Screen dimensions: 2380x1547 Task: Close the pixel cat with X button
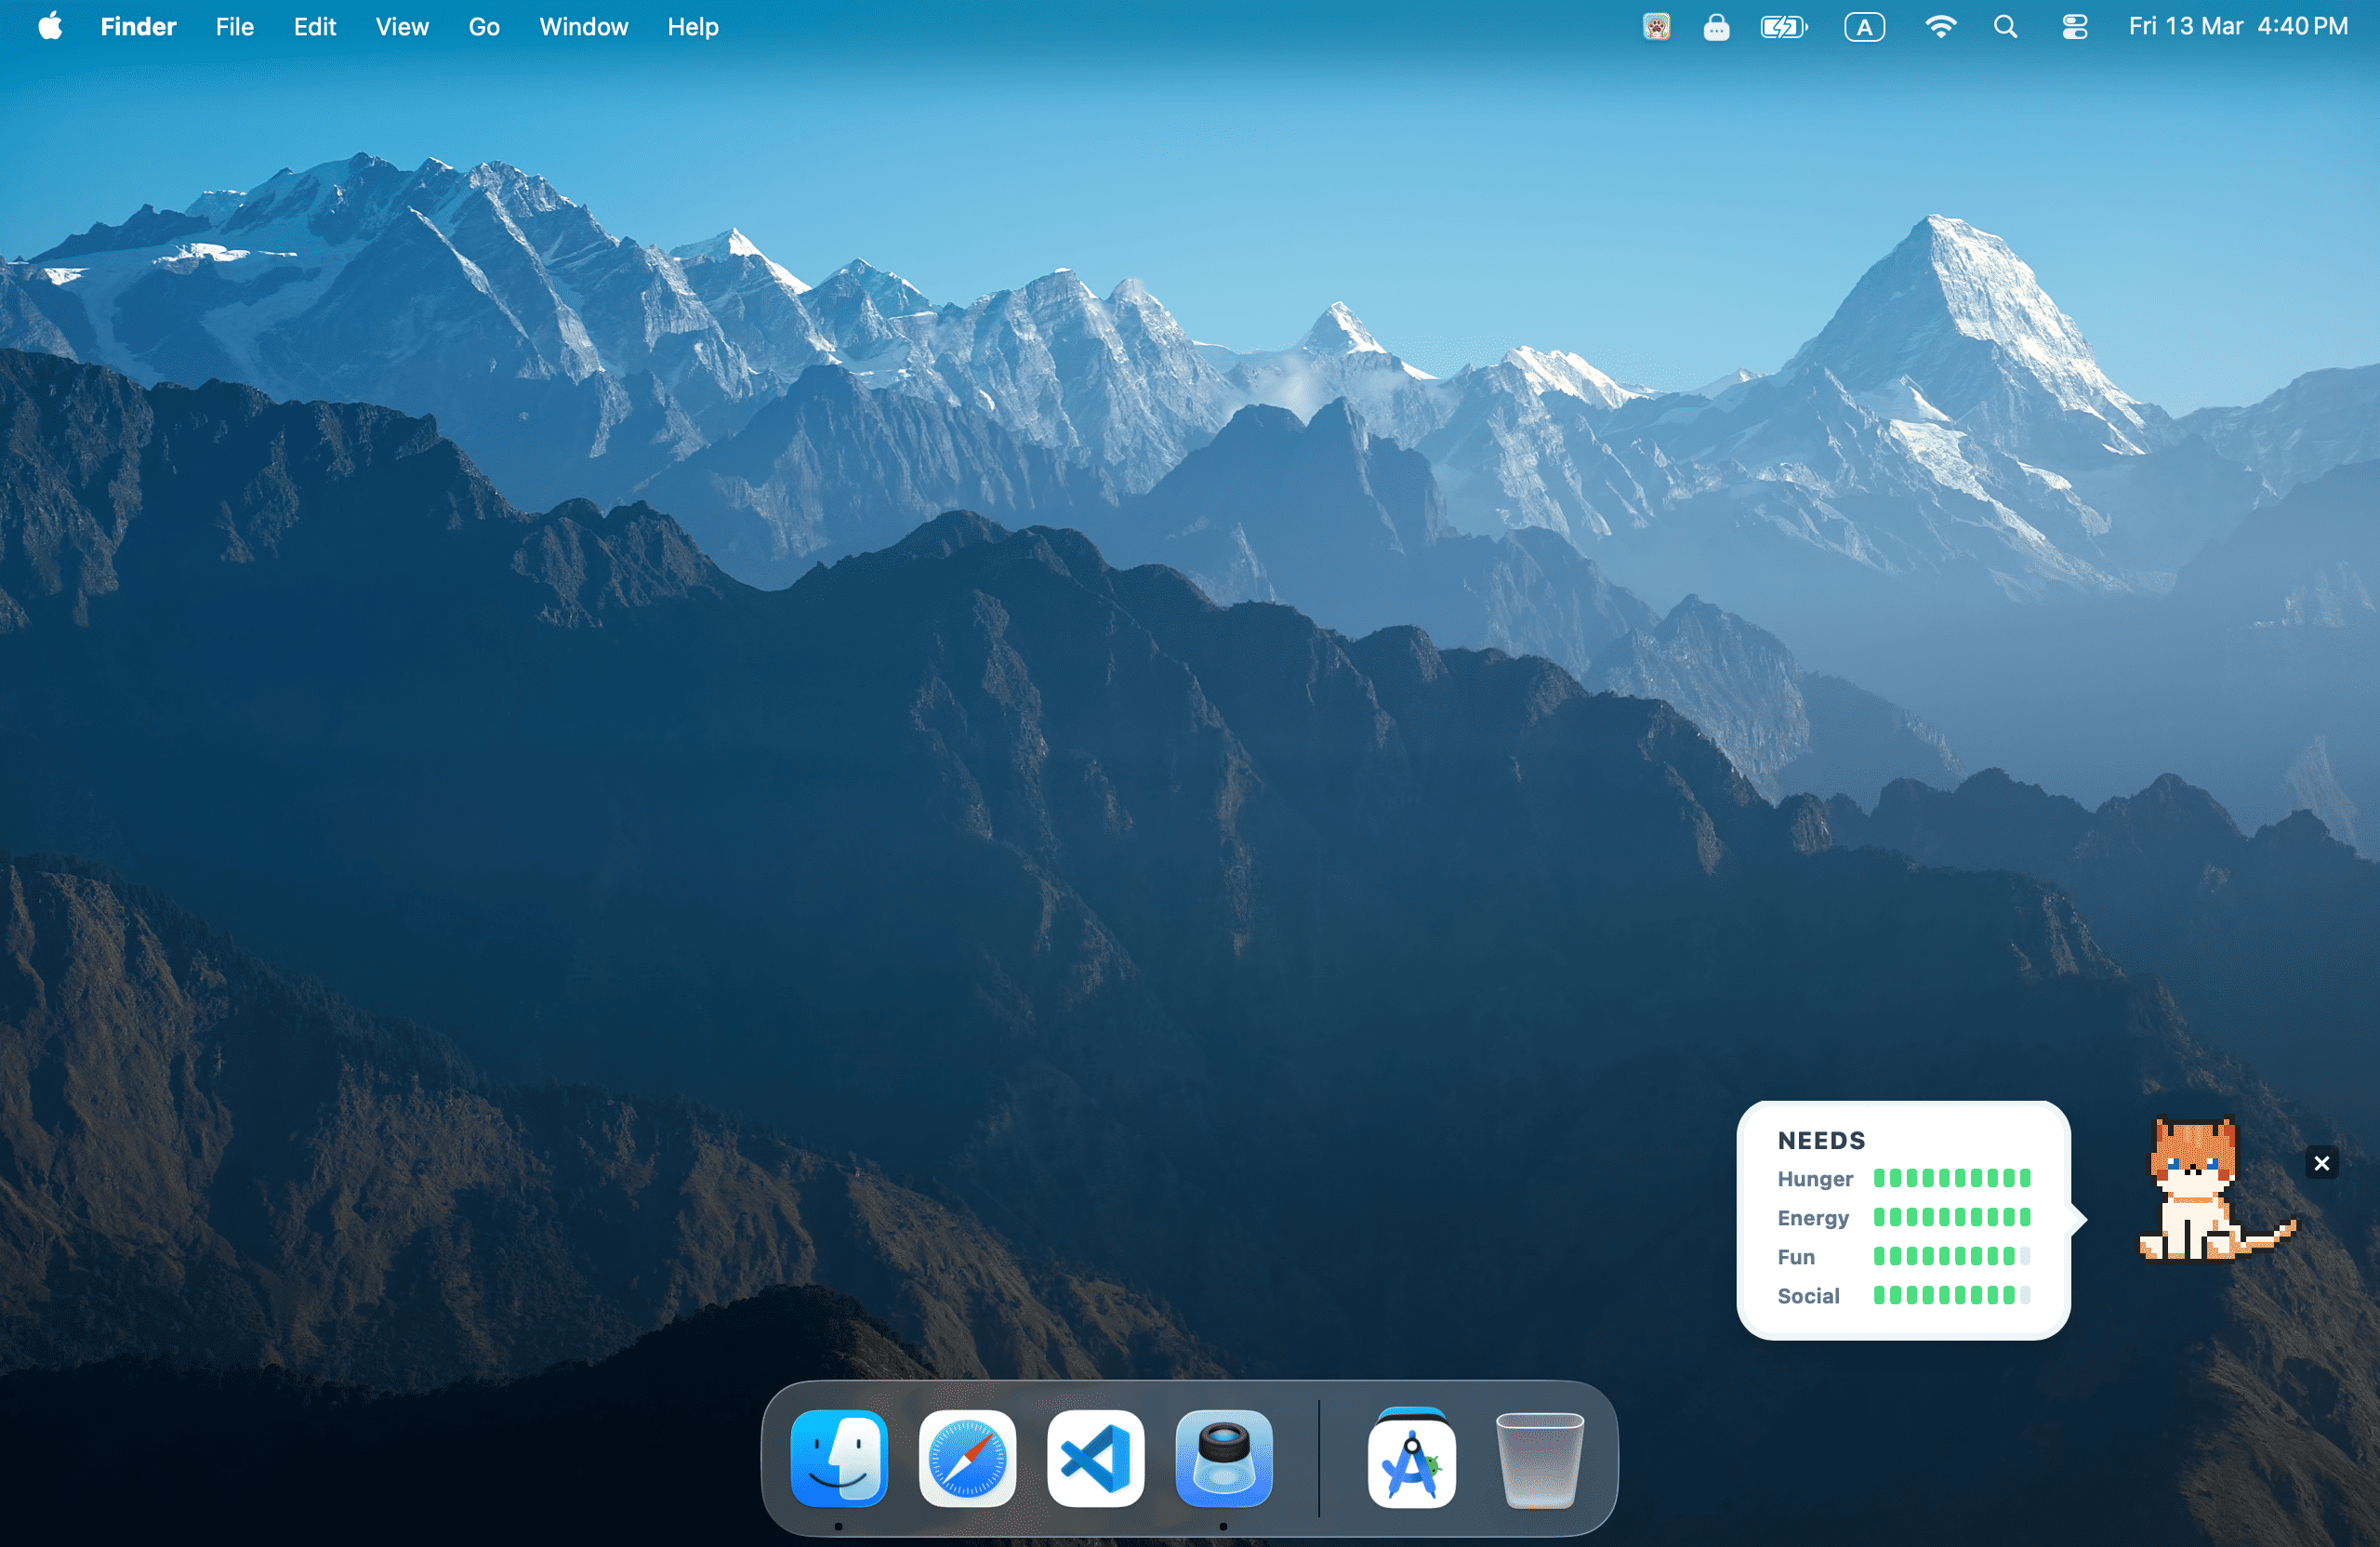[x=2321, y=1163]
